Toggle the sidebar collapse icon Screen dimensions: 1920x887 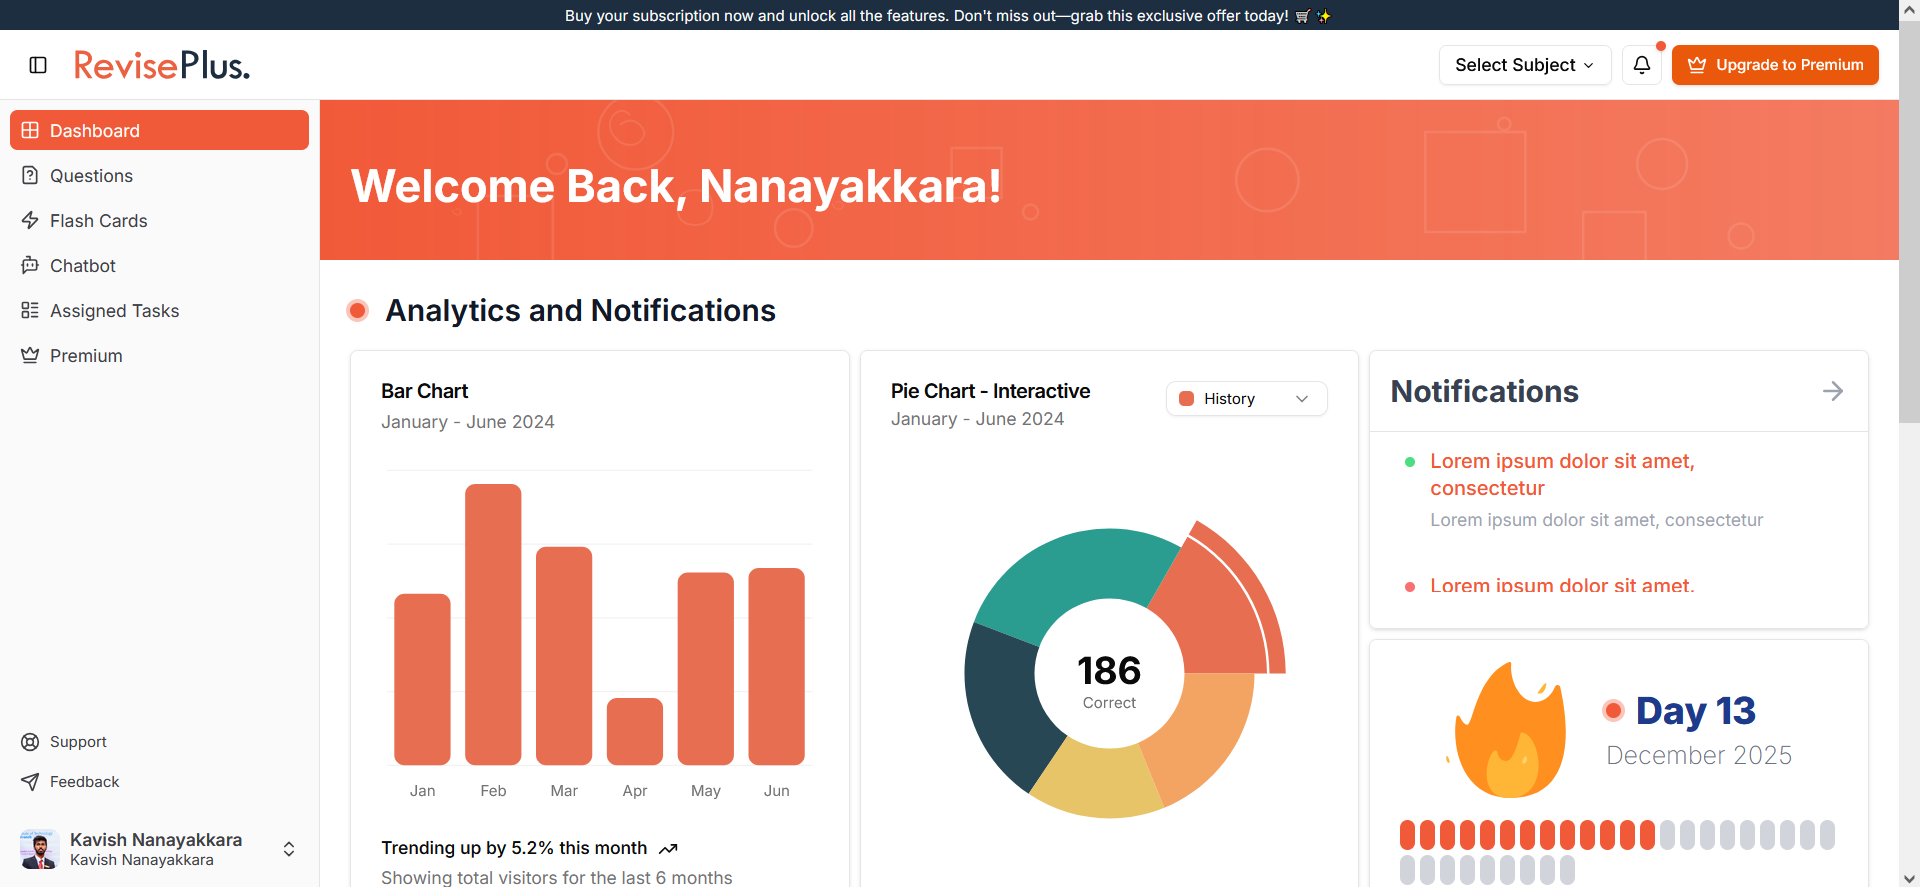(x=38, y=65)
